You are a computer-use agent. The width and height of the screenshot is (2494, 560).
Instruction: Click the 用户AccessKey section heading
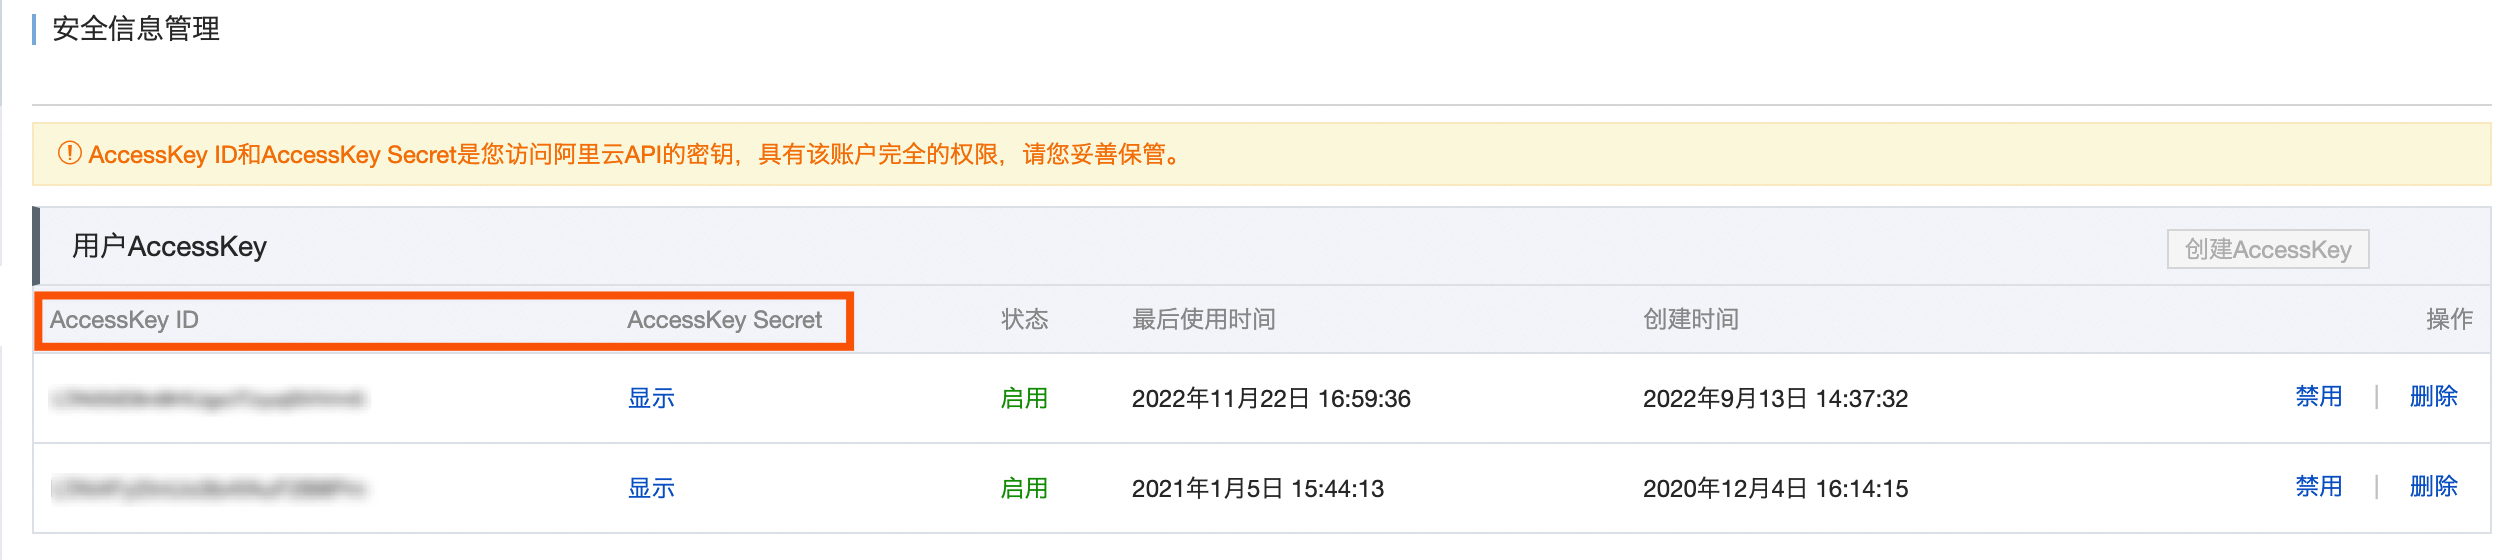(169, 247)
